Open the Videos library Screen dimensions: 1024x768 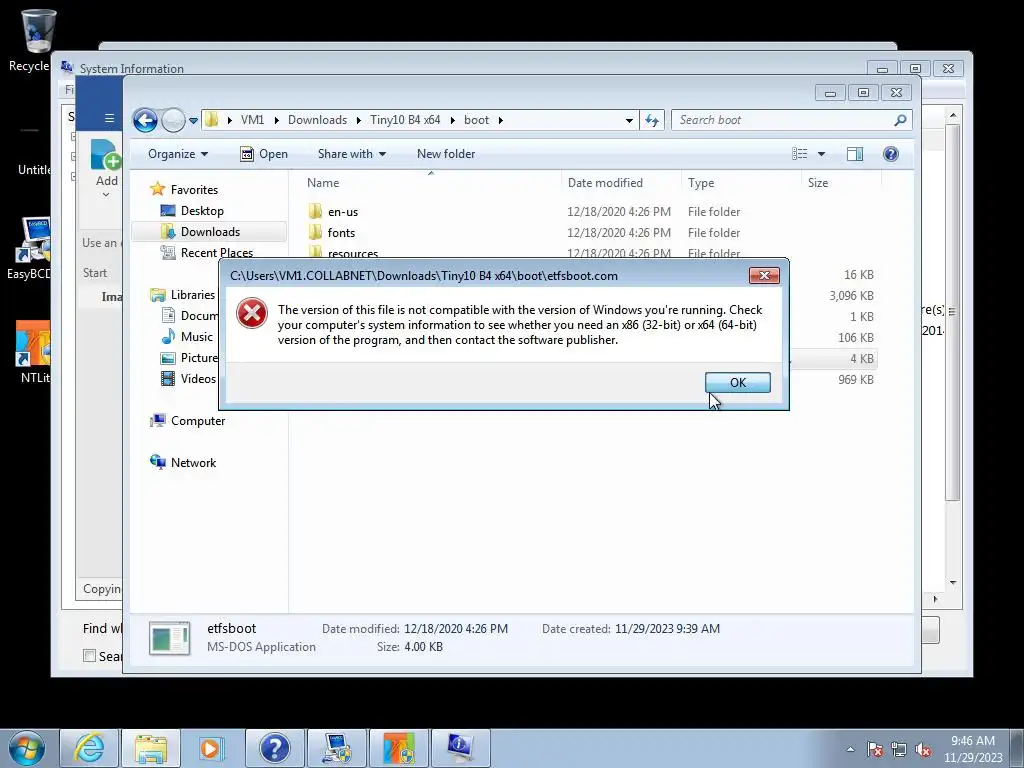click(x=198, y=379)
